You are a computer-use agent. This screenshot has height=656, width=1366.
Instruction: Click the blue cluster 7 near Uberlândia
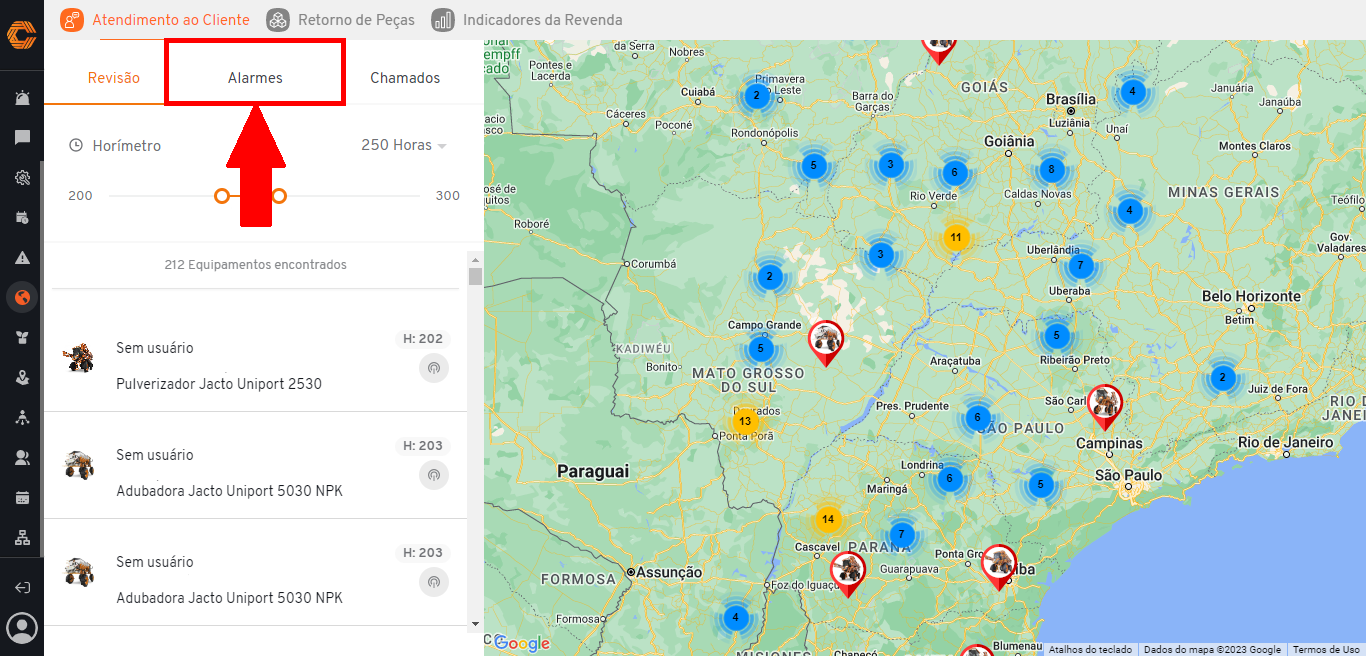coord(1079,266)
